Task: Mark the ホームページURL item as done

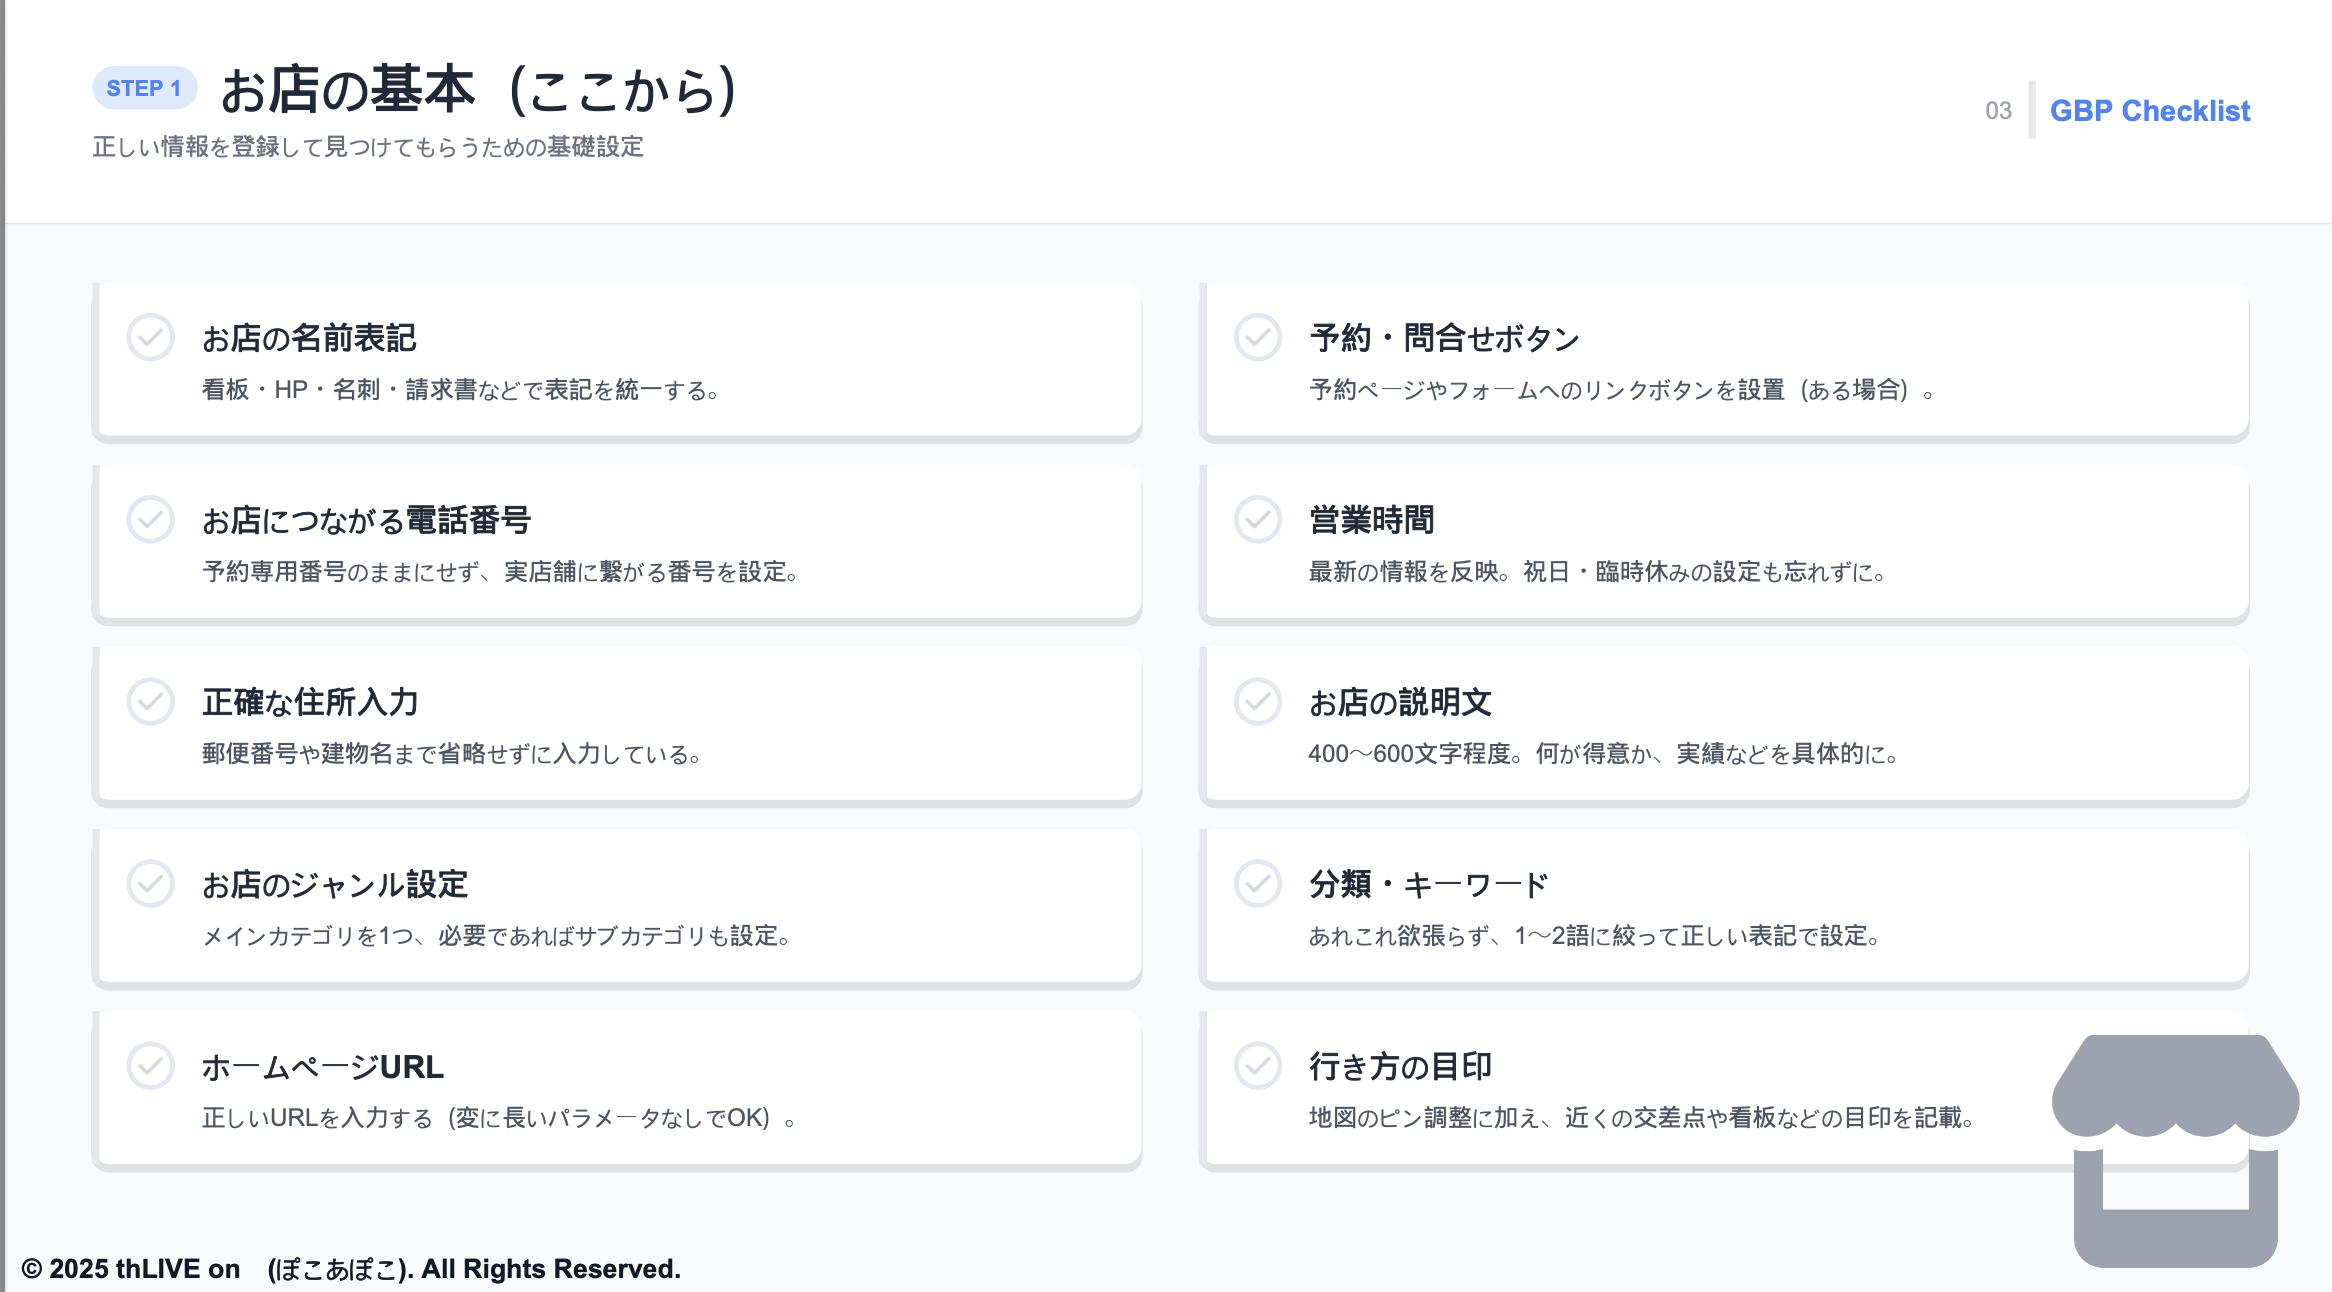Action: [150, 1067]
